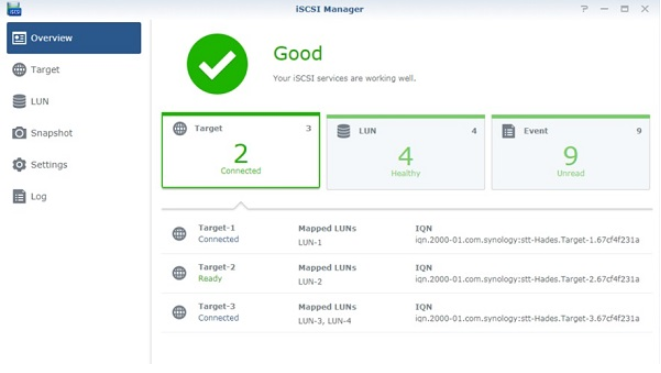The height and width of the screenshot is (373, 661).
Task: Click the Settings gear icon
Action: [x=19, y=164]
